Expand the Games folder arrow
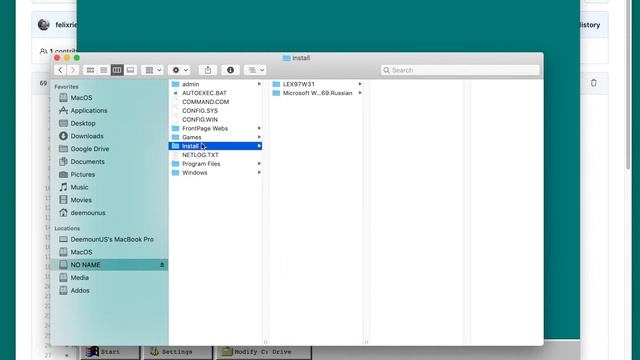Viewport: 640px width, 360px height. [x=259, y=137]
